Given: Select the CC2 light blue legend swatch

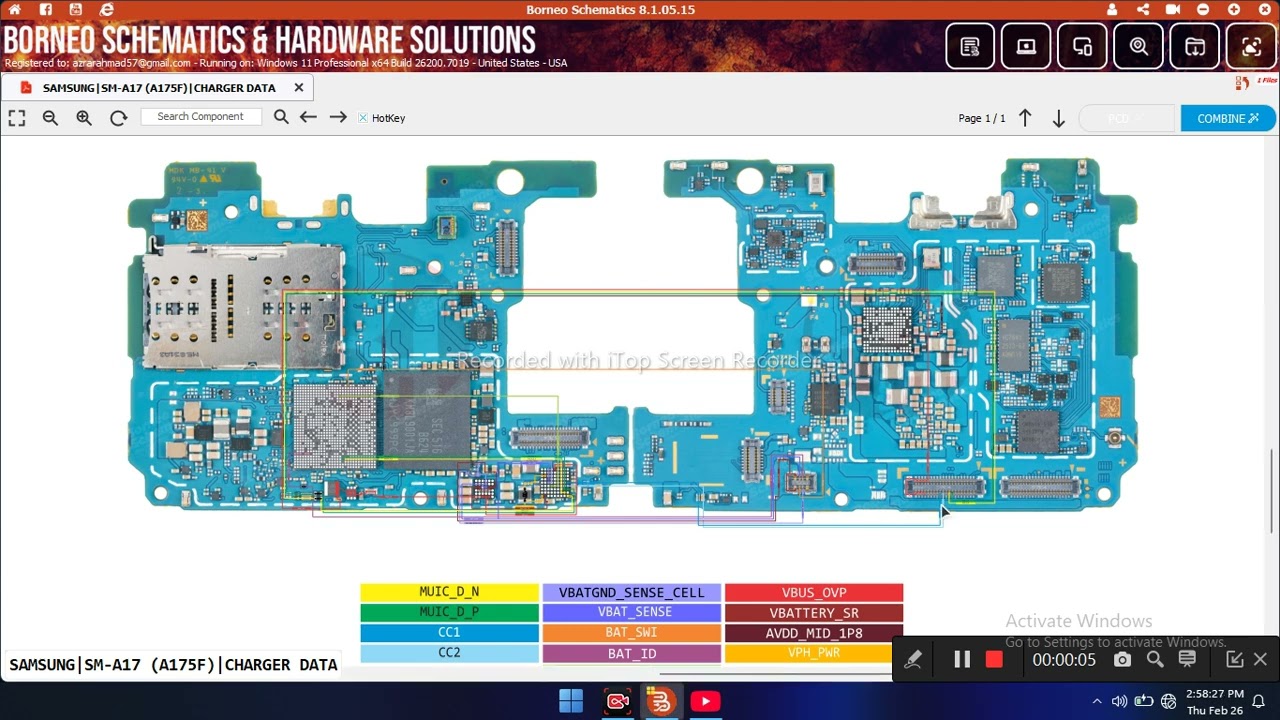Looking at the screenshot, I should tap(449, 653).
